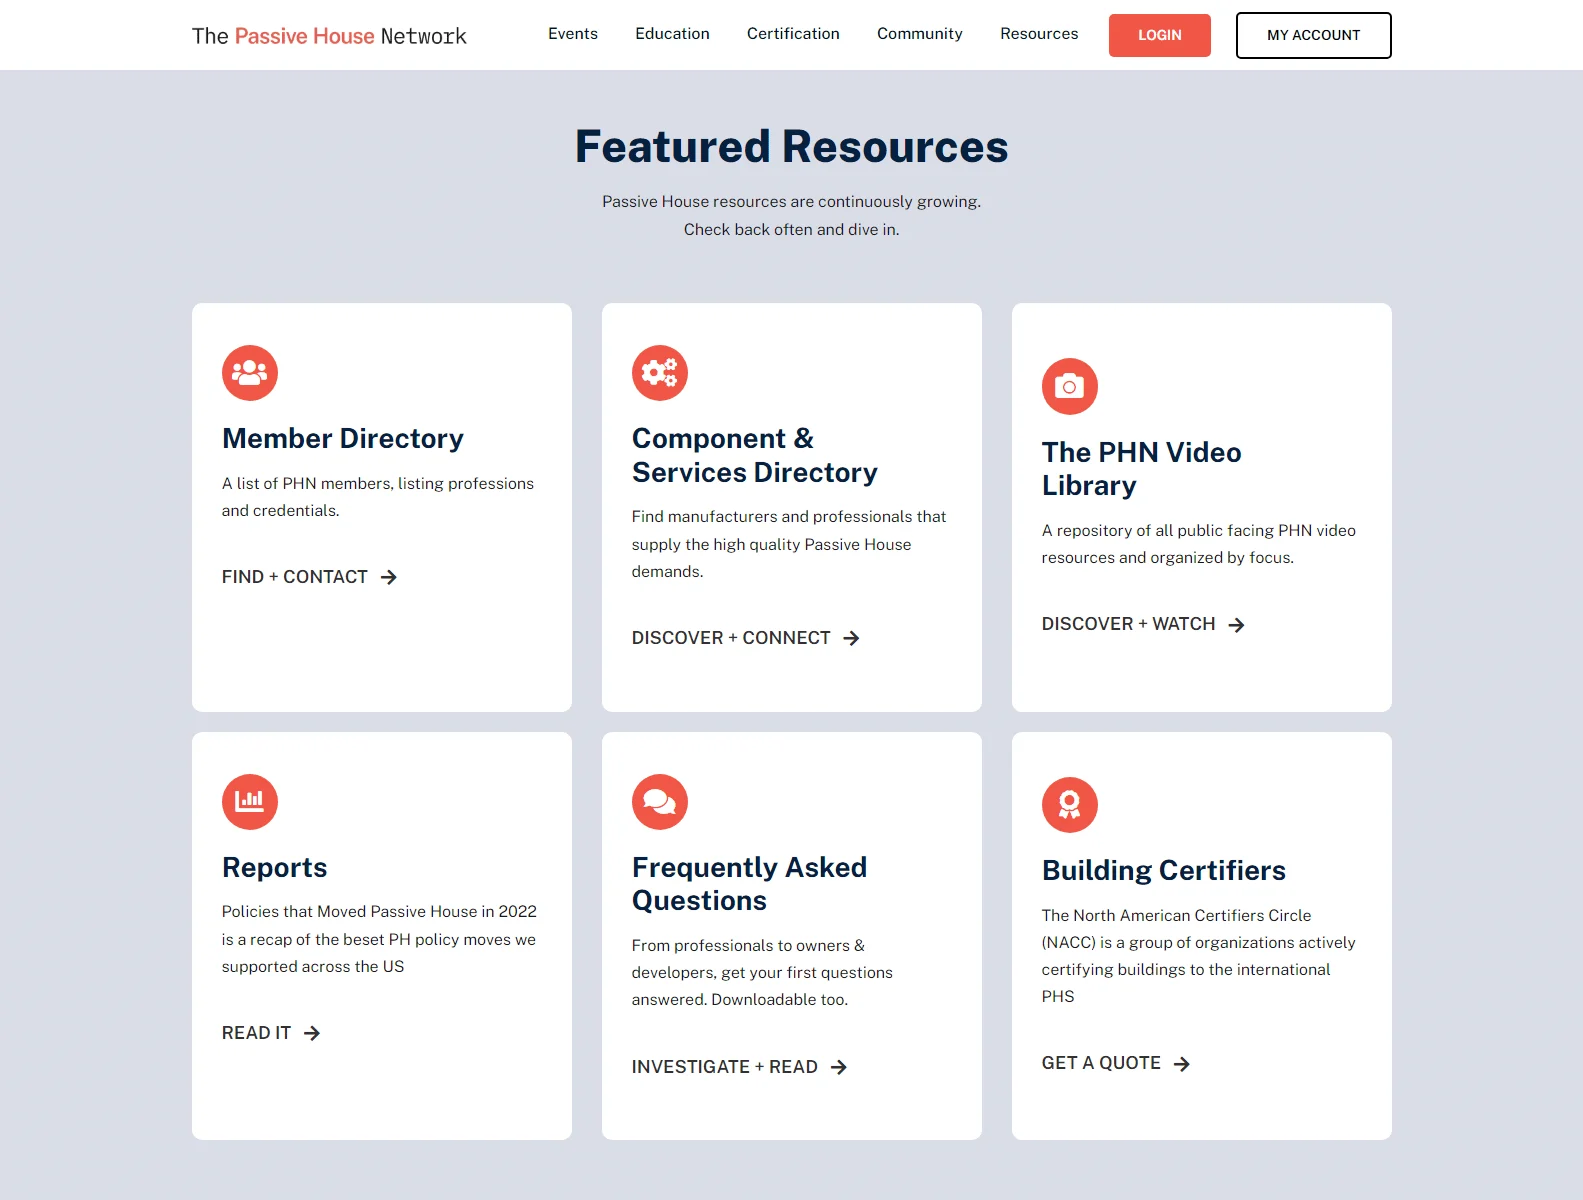Viewport: 1583px width, 1200px height.
Task: Click the Reports card heading
Action: 275,867
